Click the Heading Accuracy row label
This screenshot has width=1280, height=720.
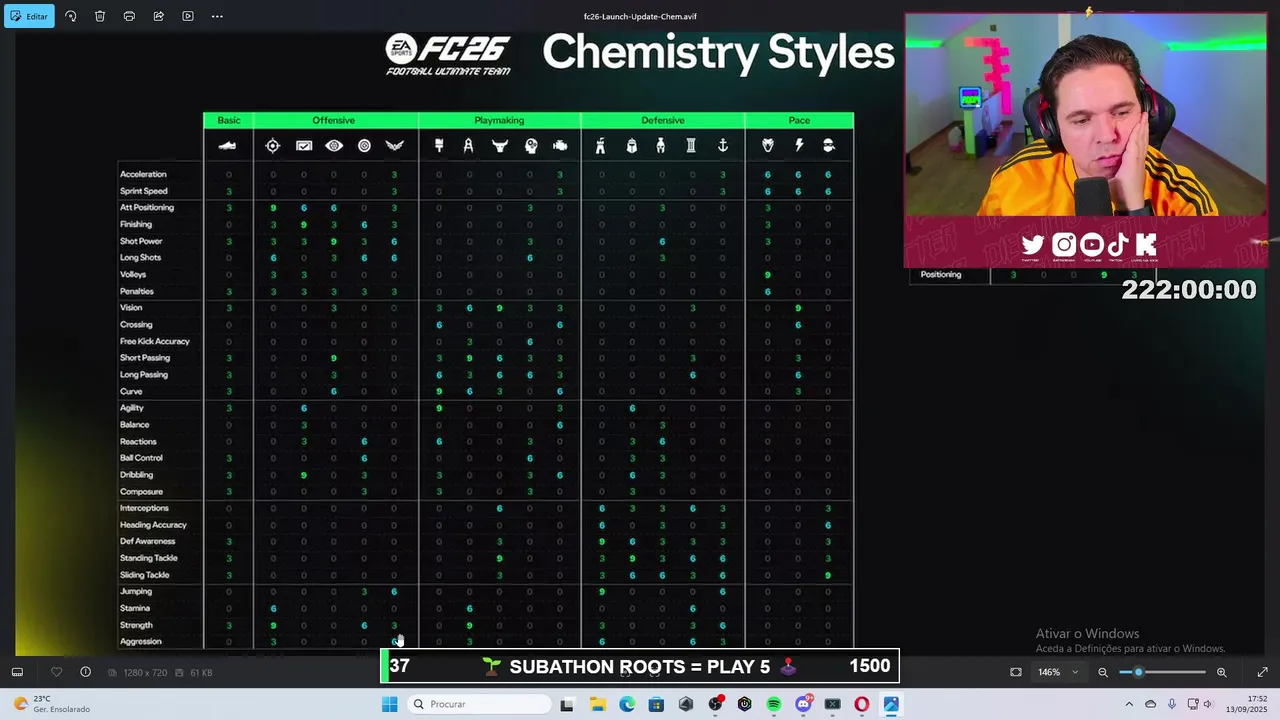(153, 525)
